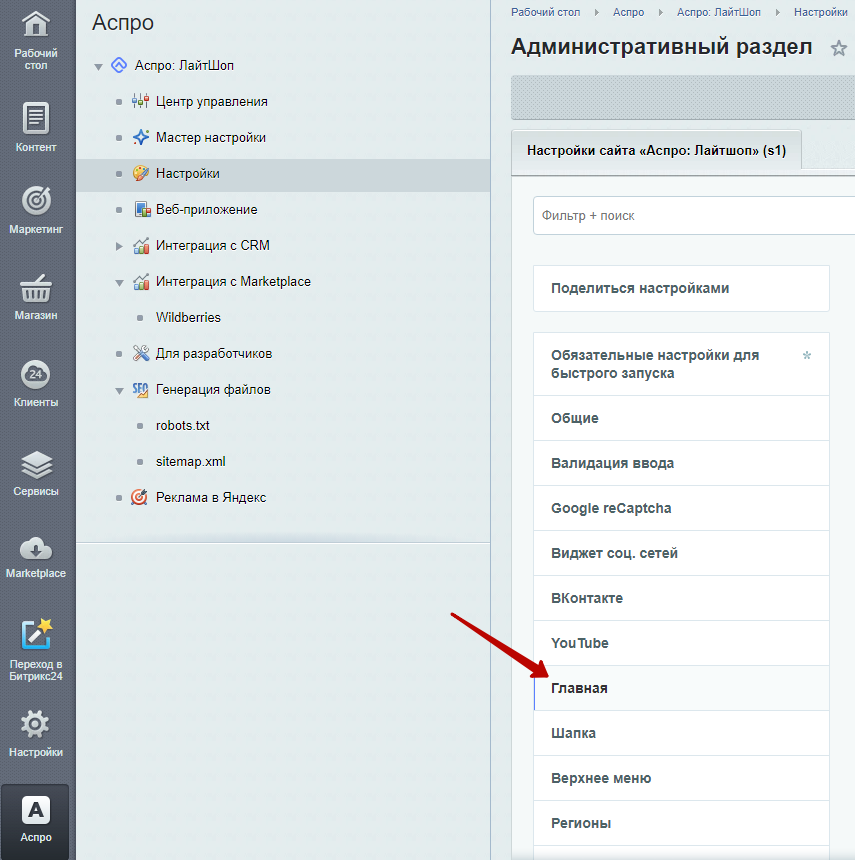Open Верхнее меню settings section
Viewport: 855px width, 860px height.
(x=681, y=778)
